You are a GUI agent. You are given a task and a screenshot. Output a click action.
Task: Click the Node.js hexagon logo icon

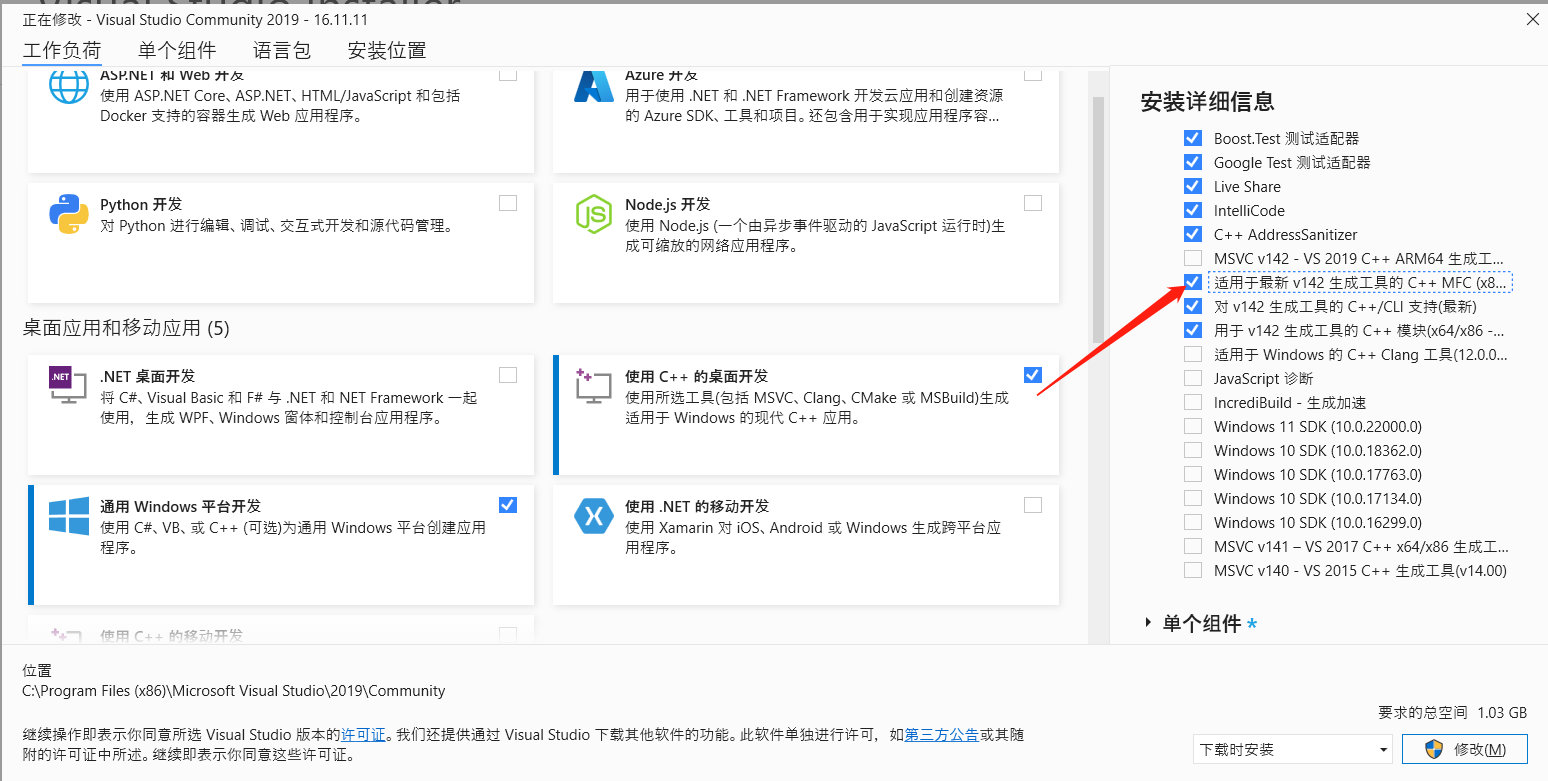coord(594,214)
